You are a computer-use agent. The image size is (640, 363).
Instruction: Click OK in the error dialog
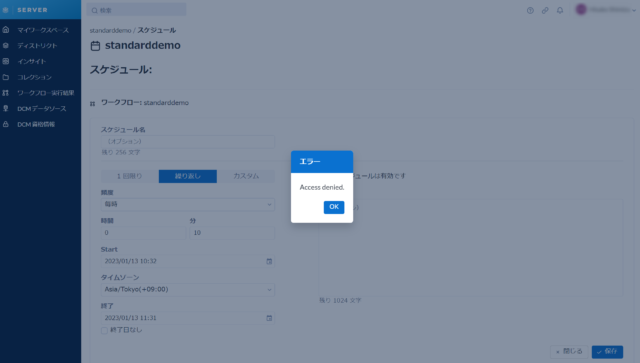coord(334,207)
